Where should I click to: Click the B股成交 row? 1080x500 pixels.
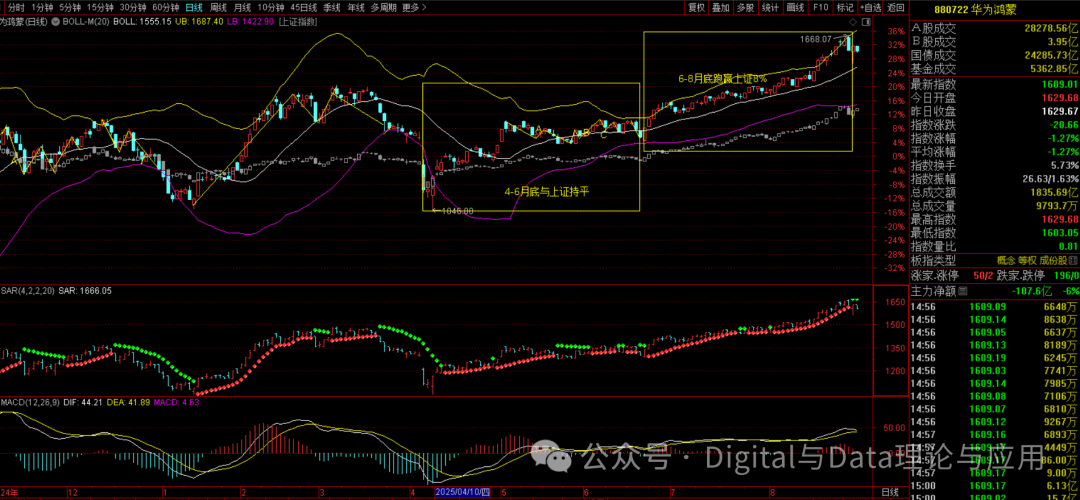pos(995,41)
